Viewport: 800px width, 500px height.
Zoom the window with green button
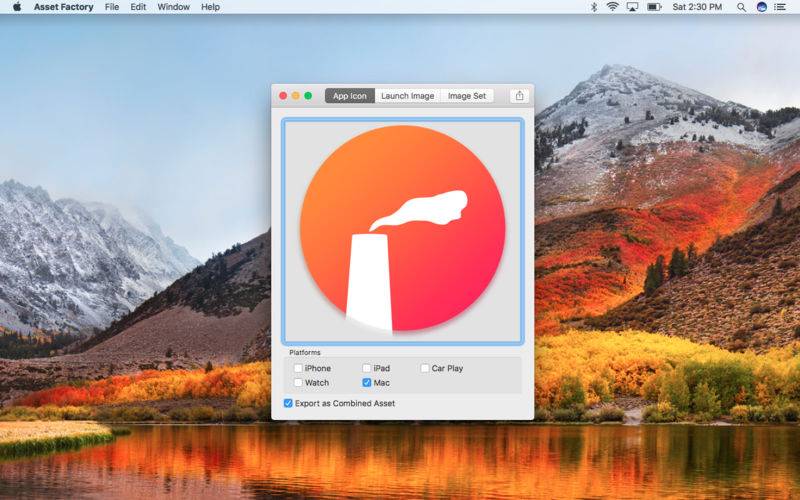coord(308,95)
